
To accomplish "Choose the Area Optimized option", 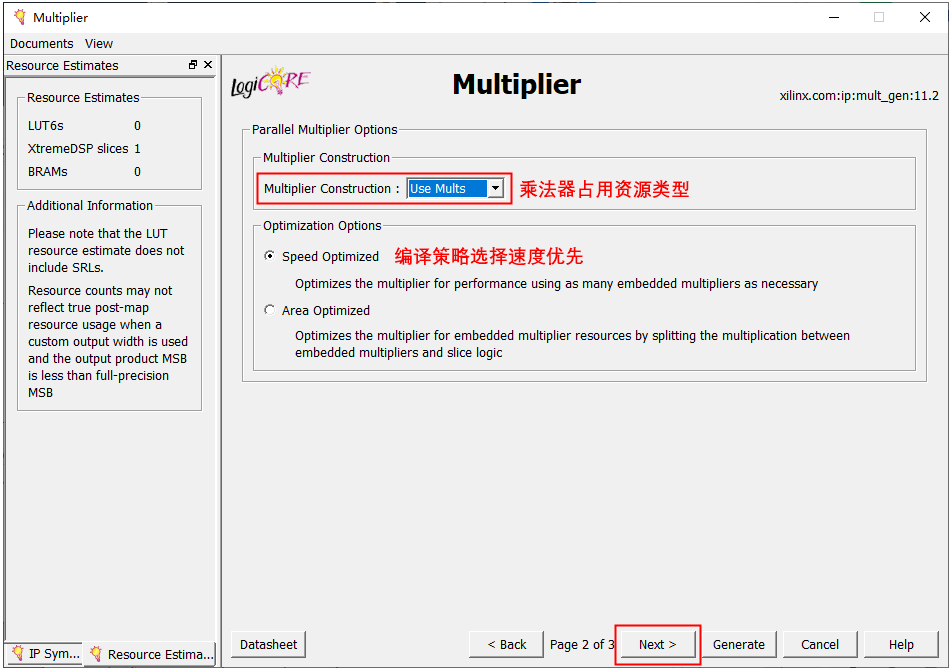I will click(270, 310).
